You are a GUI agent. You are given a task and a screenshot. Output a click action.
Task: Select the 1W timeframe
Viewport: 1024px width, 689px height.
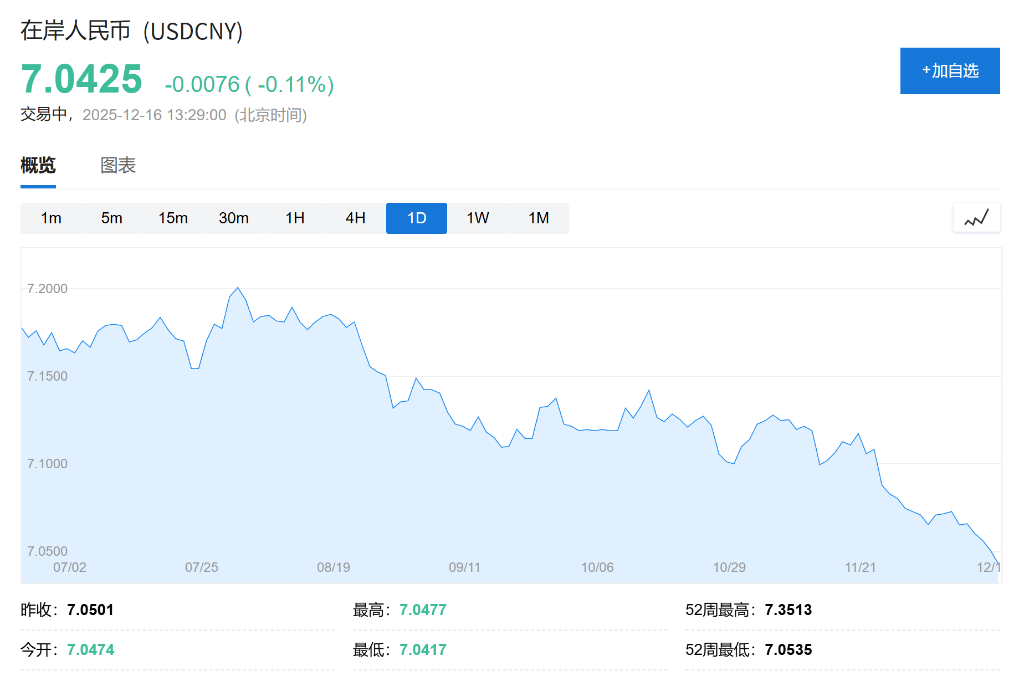pyautogui.click(x=477, y=217)
